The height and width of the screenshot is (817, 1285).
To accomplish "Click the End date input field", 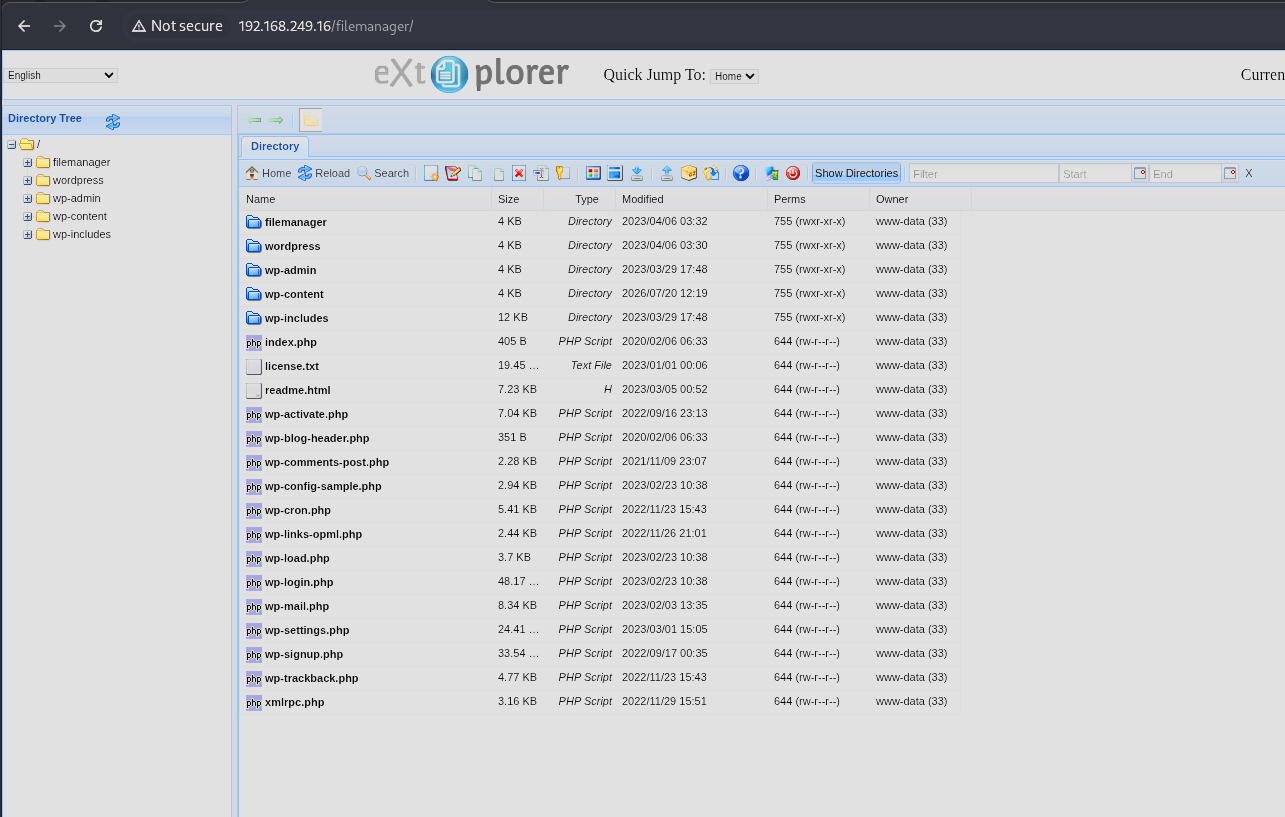I will (1185, 173).
